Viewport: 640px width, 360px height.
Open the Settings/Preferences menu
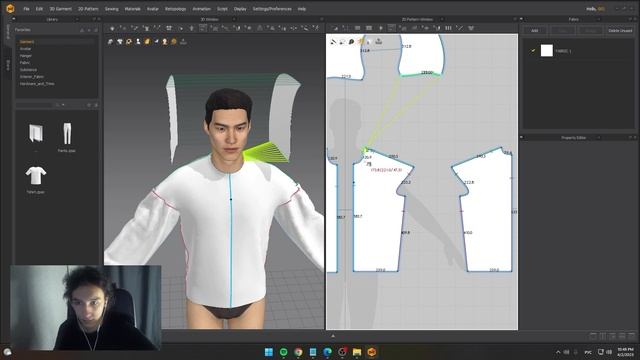(272, 9)
